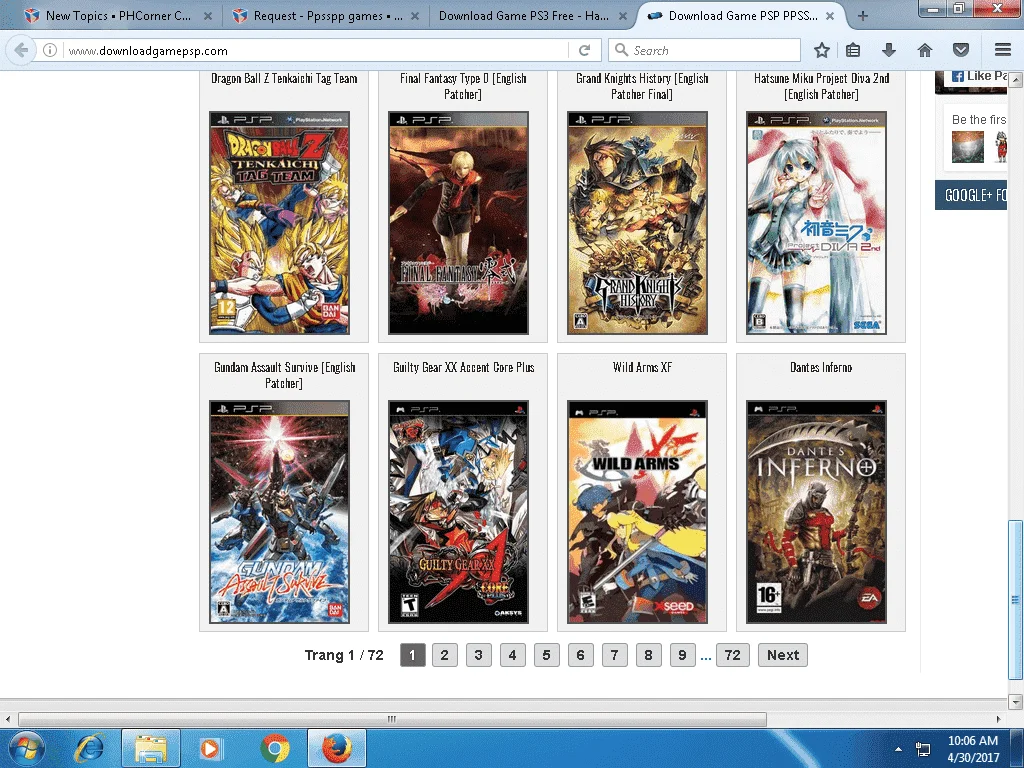Open Gundam Assault Survive title link
Image resolution: width=1024 pixels, height=768 pixels.
tap(284, 375)
